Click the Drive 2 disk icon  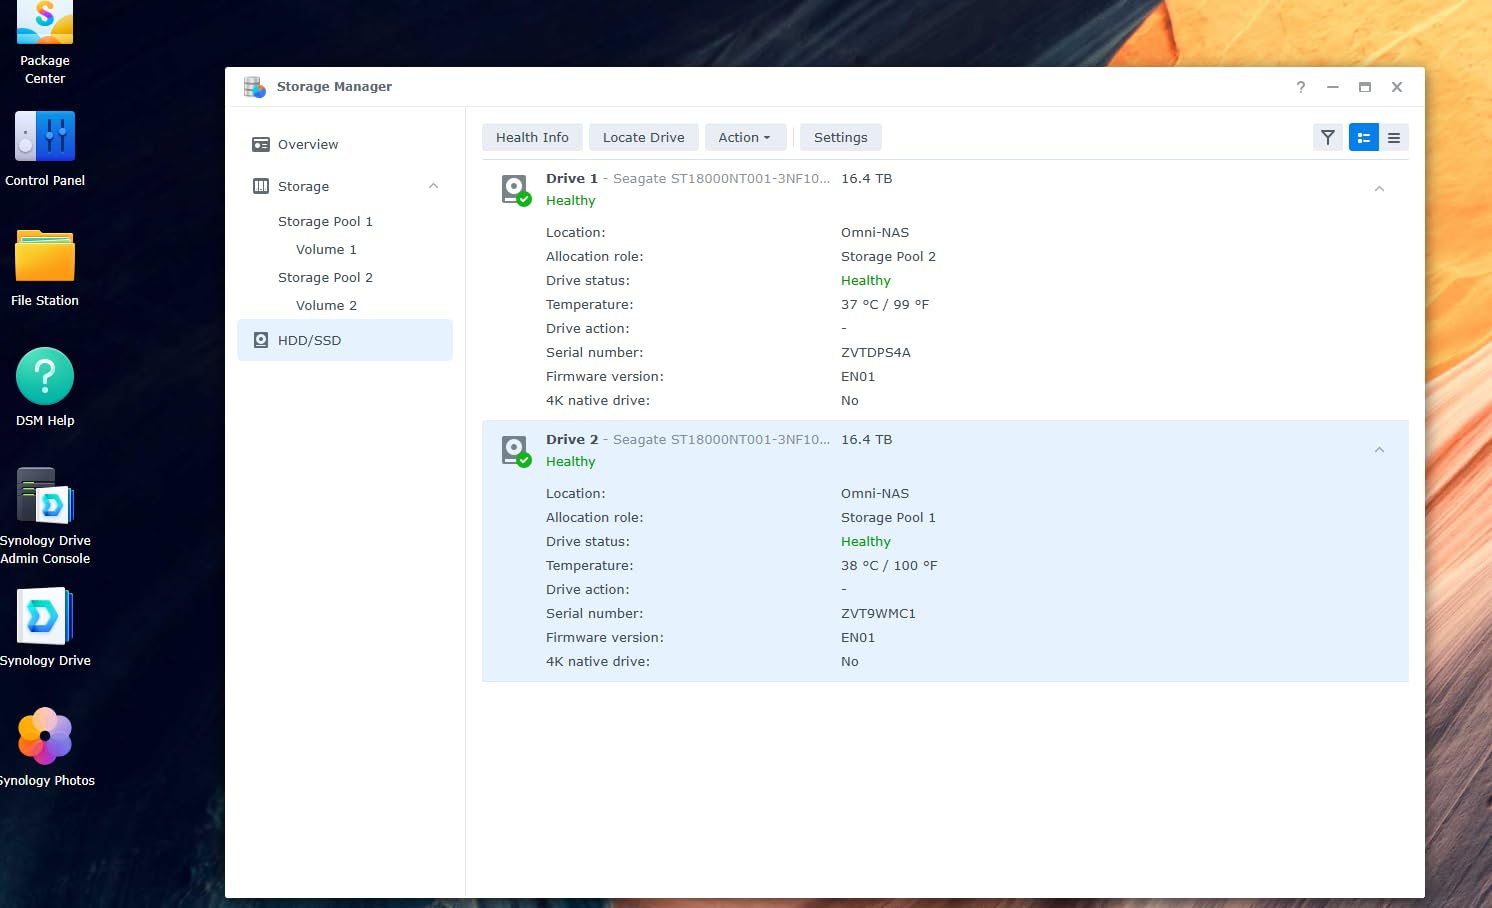point(515,451)
